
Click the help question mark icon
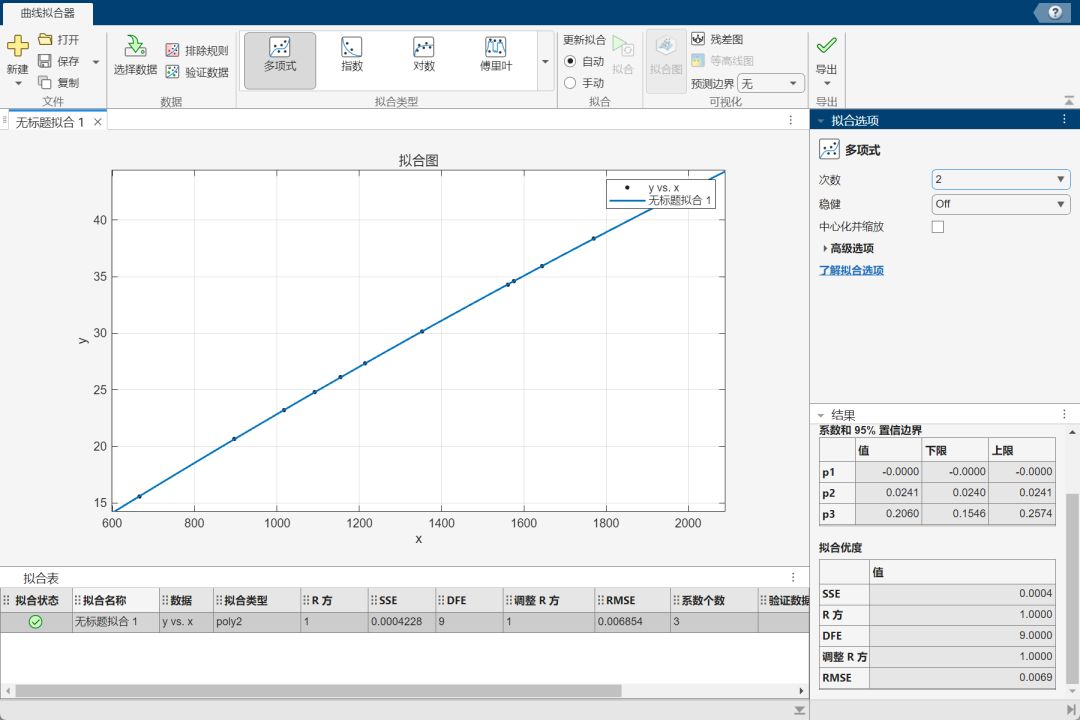[1055, 12]
